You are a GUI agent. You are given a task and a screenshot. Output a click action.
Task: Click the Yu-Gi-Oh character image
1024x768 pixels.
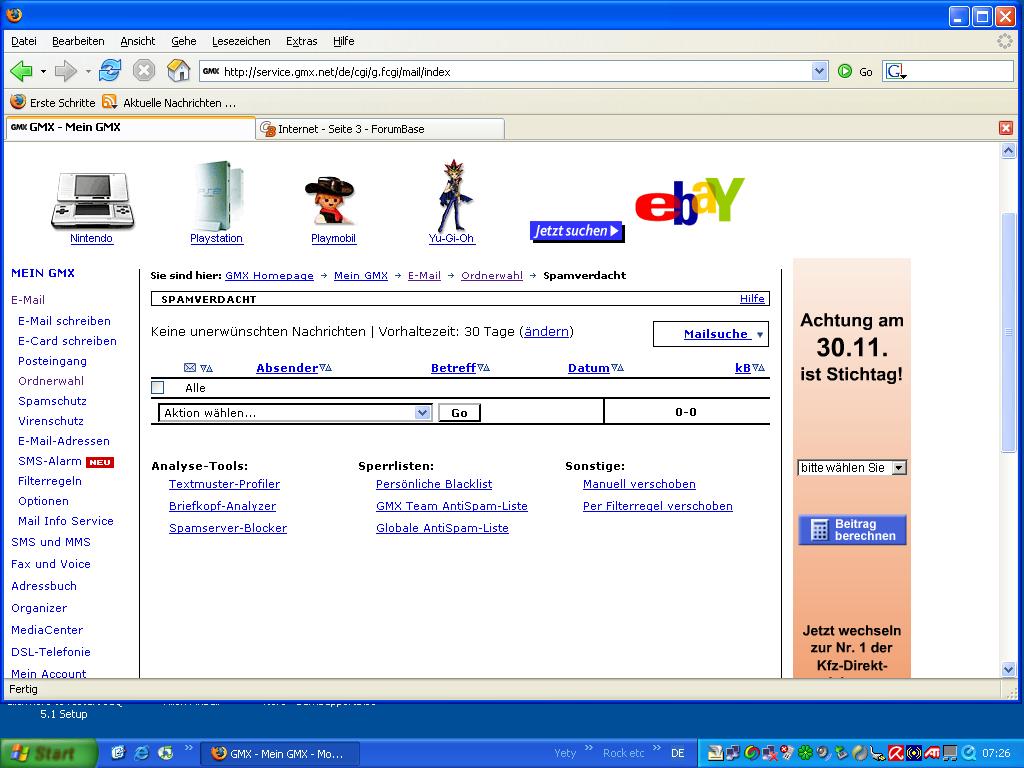453,195
